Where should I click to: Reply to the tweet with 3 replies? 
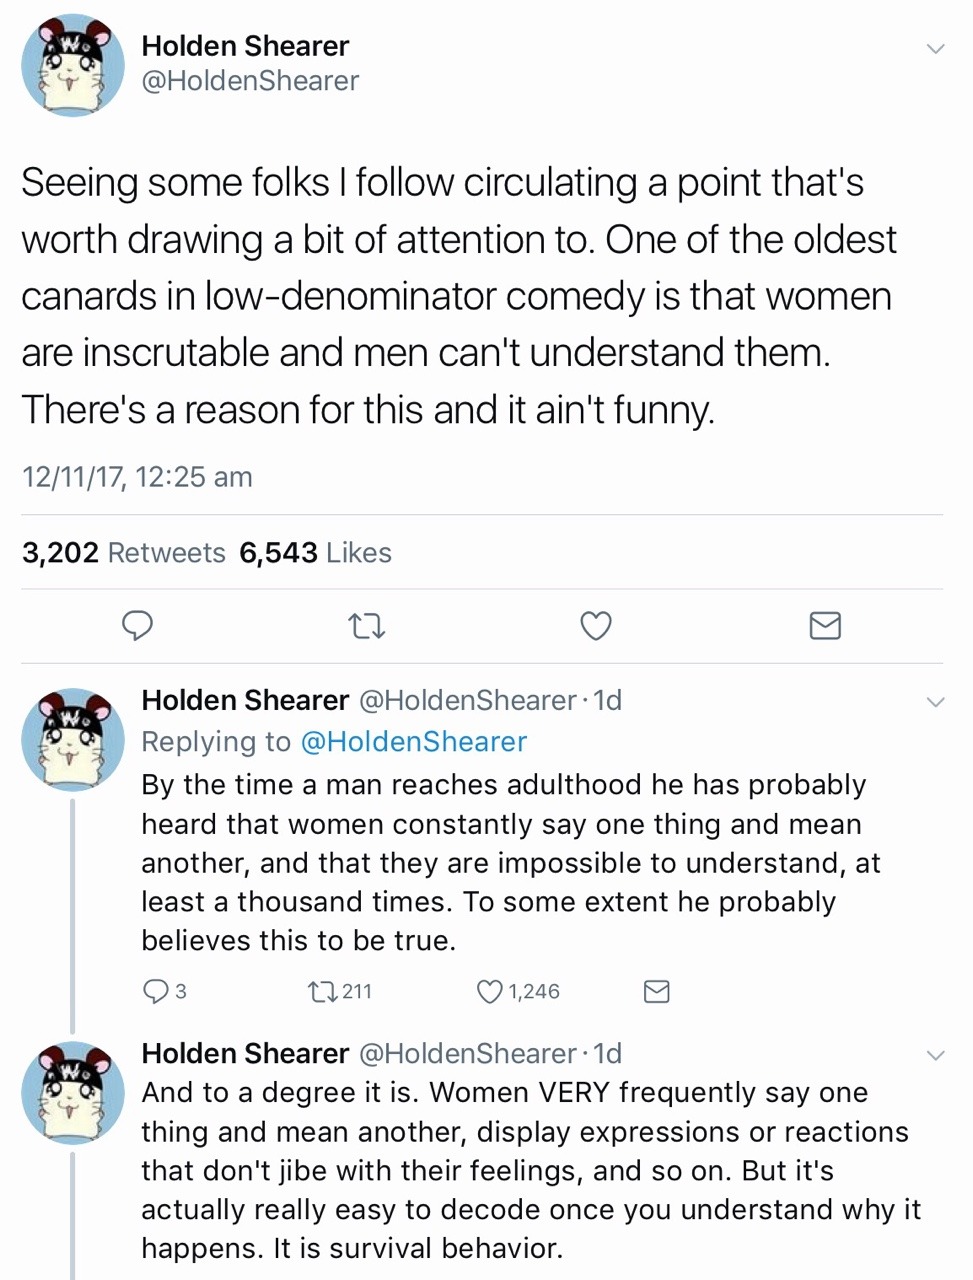coord(157,991)
